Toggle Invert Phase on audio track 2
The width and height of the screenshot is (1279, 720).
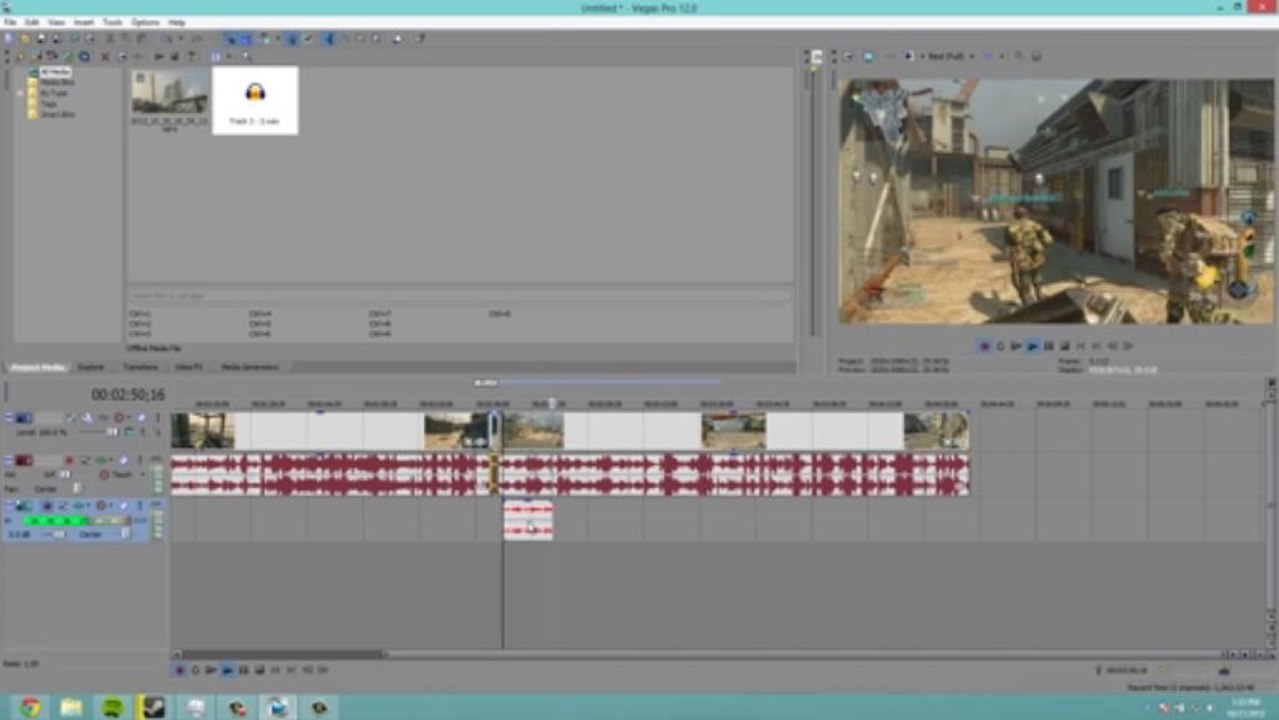click(x=85, y=460)
